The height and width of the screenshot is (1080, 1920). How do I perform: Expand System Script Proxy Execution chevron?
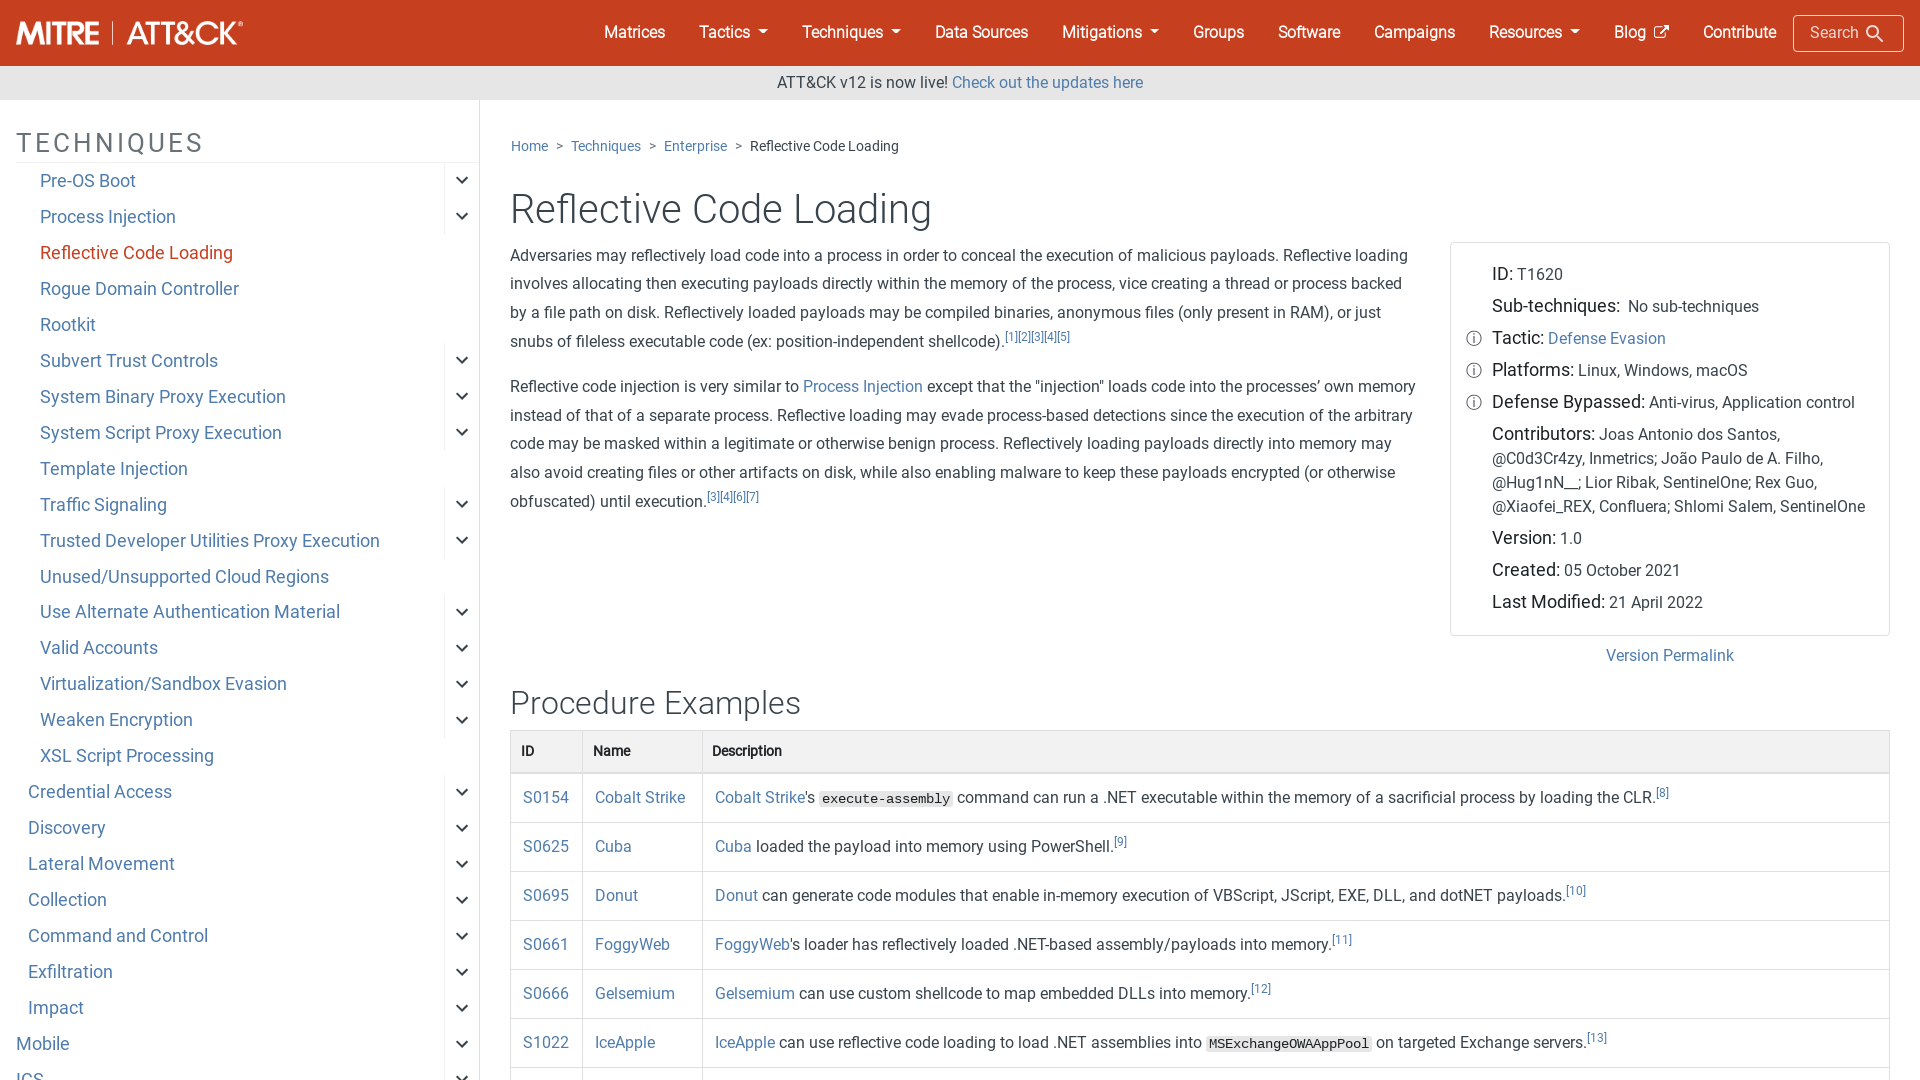coord(462,433)
